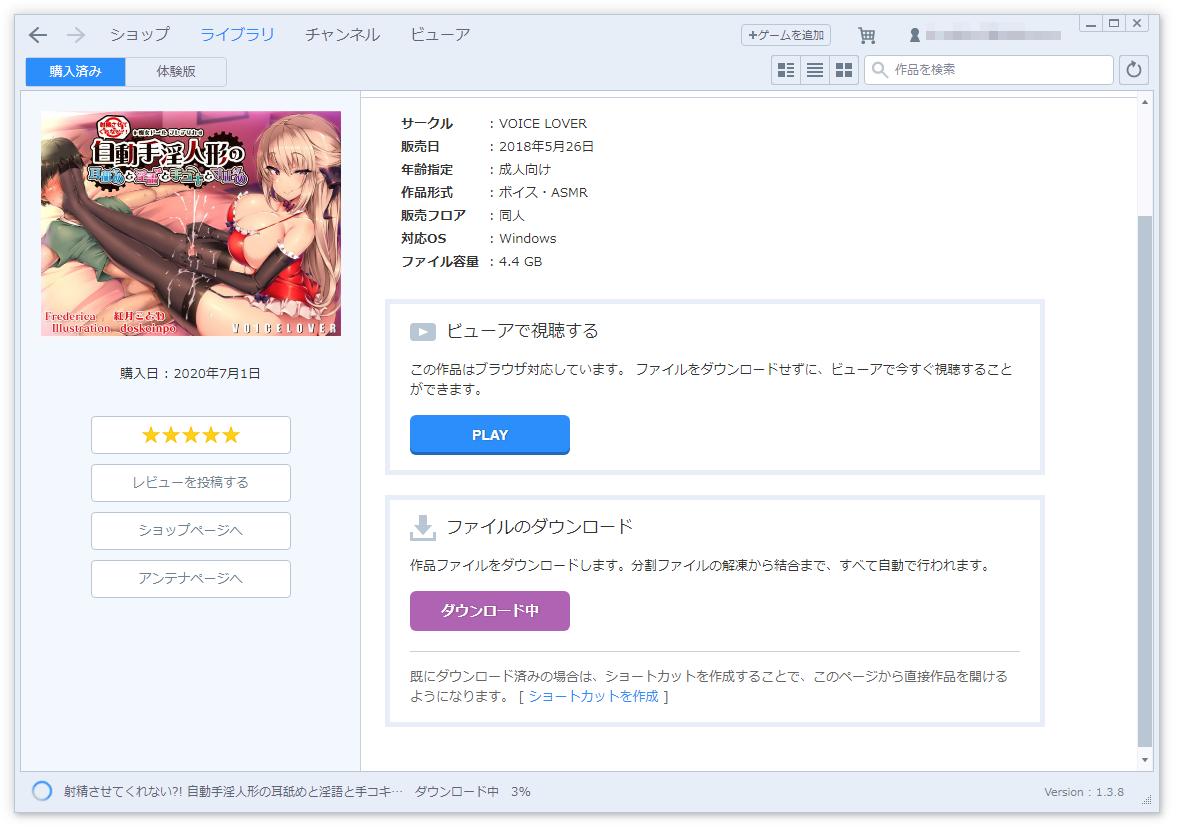Open ショップページへ button
Screen dimensions: 1178x831
[191, 531]
